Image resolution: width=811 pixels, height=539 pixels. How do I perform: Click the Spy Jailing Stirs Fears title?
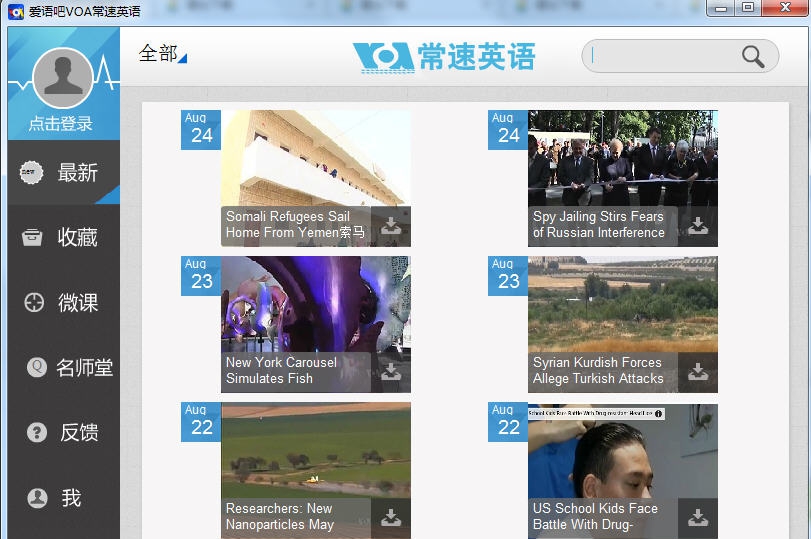pyautogui.click(x=598, y=224)
